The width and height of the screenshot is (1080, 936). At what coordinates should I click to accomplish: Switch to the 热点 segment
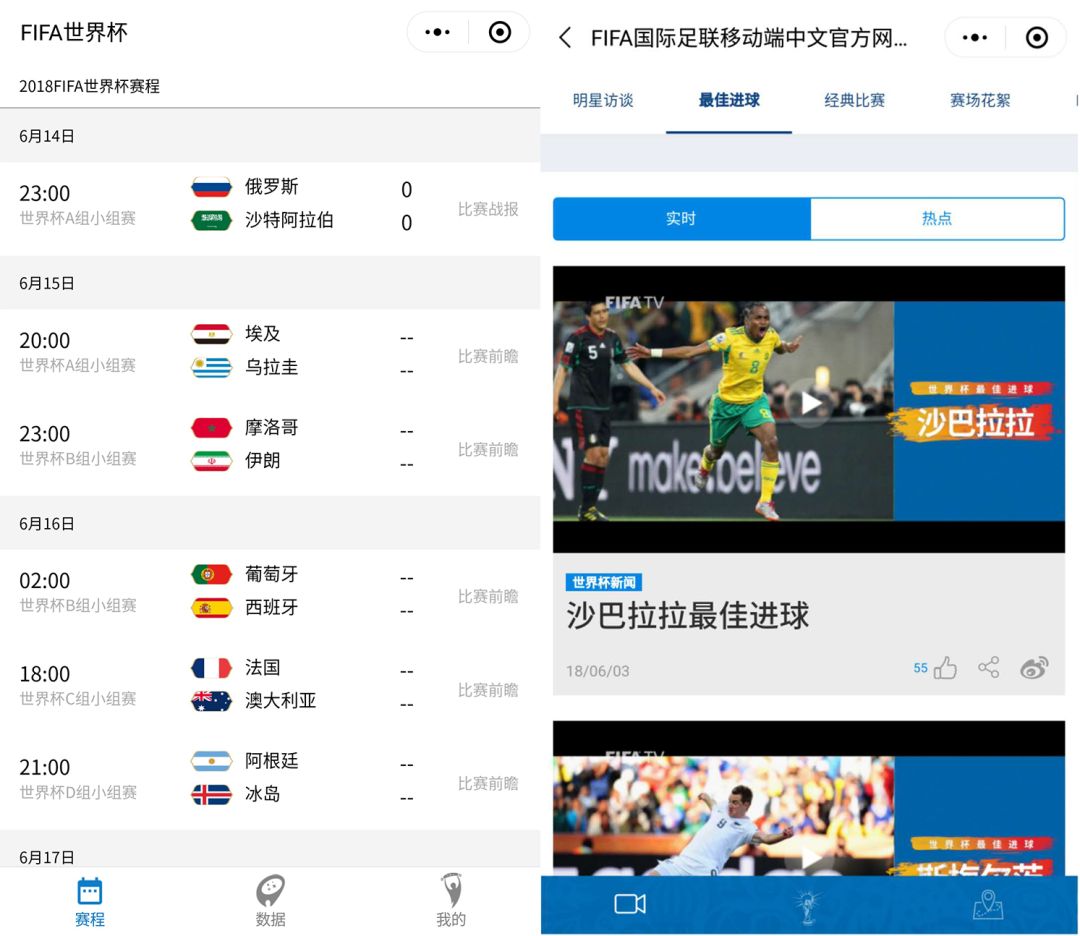[x=937, y=218]
